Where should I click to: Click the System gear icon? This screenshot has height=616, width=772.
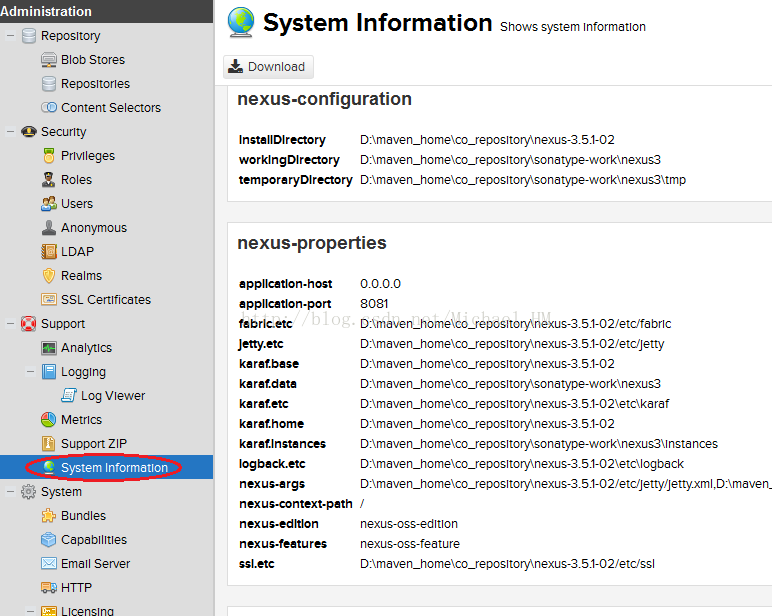(x=29, y=492)
